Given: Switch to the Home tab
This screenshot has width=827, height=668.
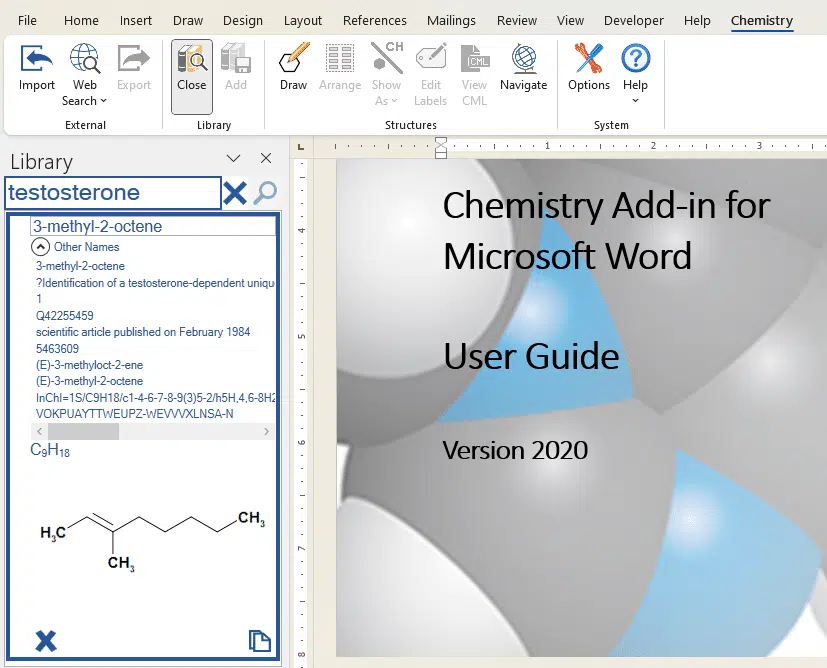Looking at the screenshot, I should coord(81,21).
